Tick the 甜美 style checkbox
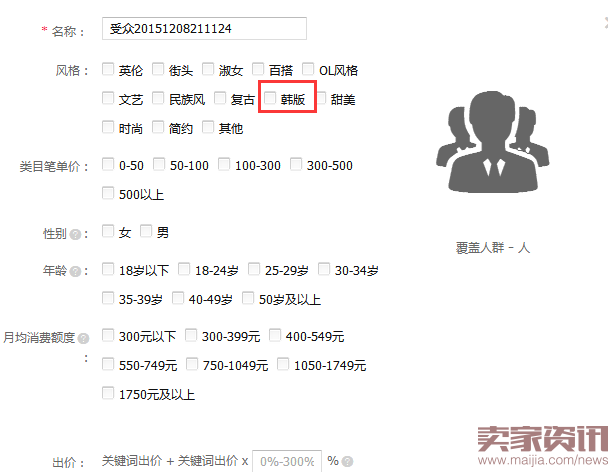Viewport: 608px width, 472px height. coord(320,98)
